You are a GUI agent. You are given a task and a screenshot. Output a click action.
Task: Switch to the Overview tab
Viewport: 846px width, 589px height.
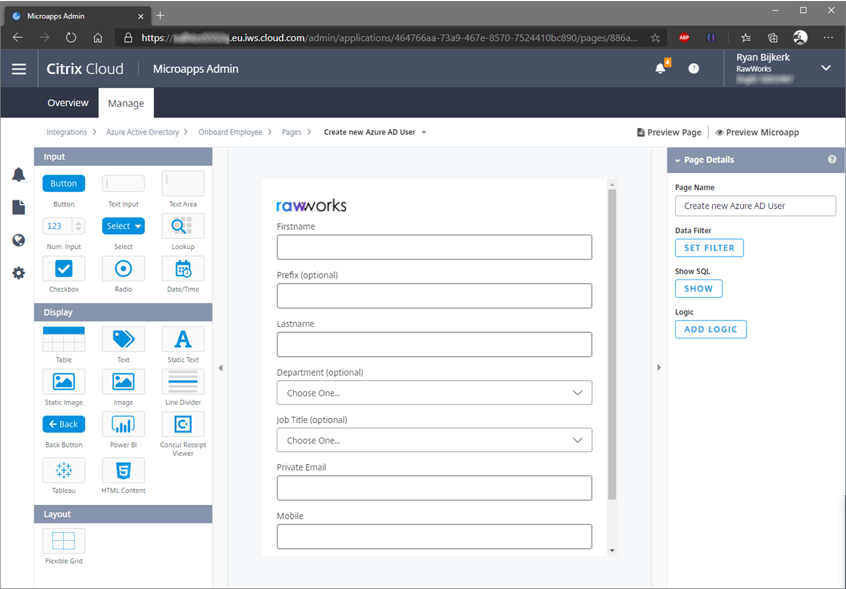click(x=67, y=103)
